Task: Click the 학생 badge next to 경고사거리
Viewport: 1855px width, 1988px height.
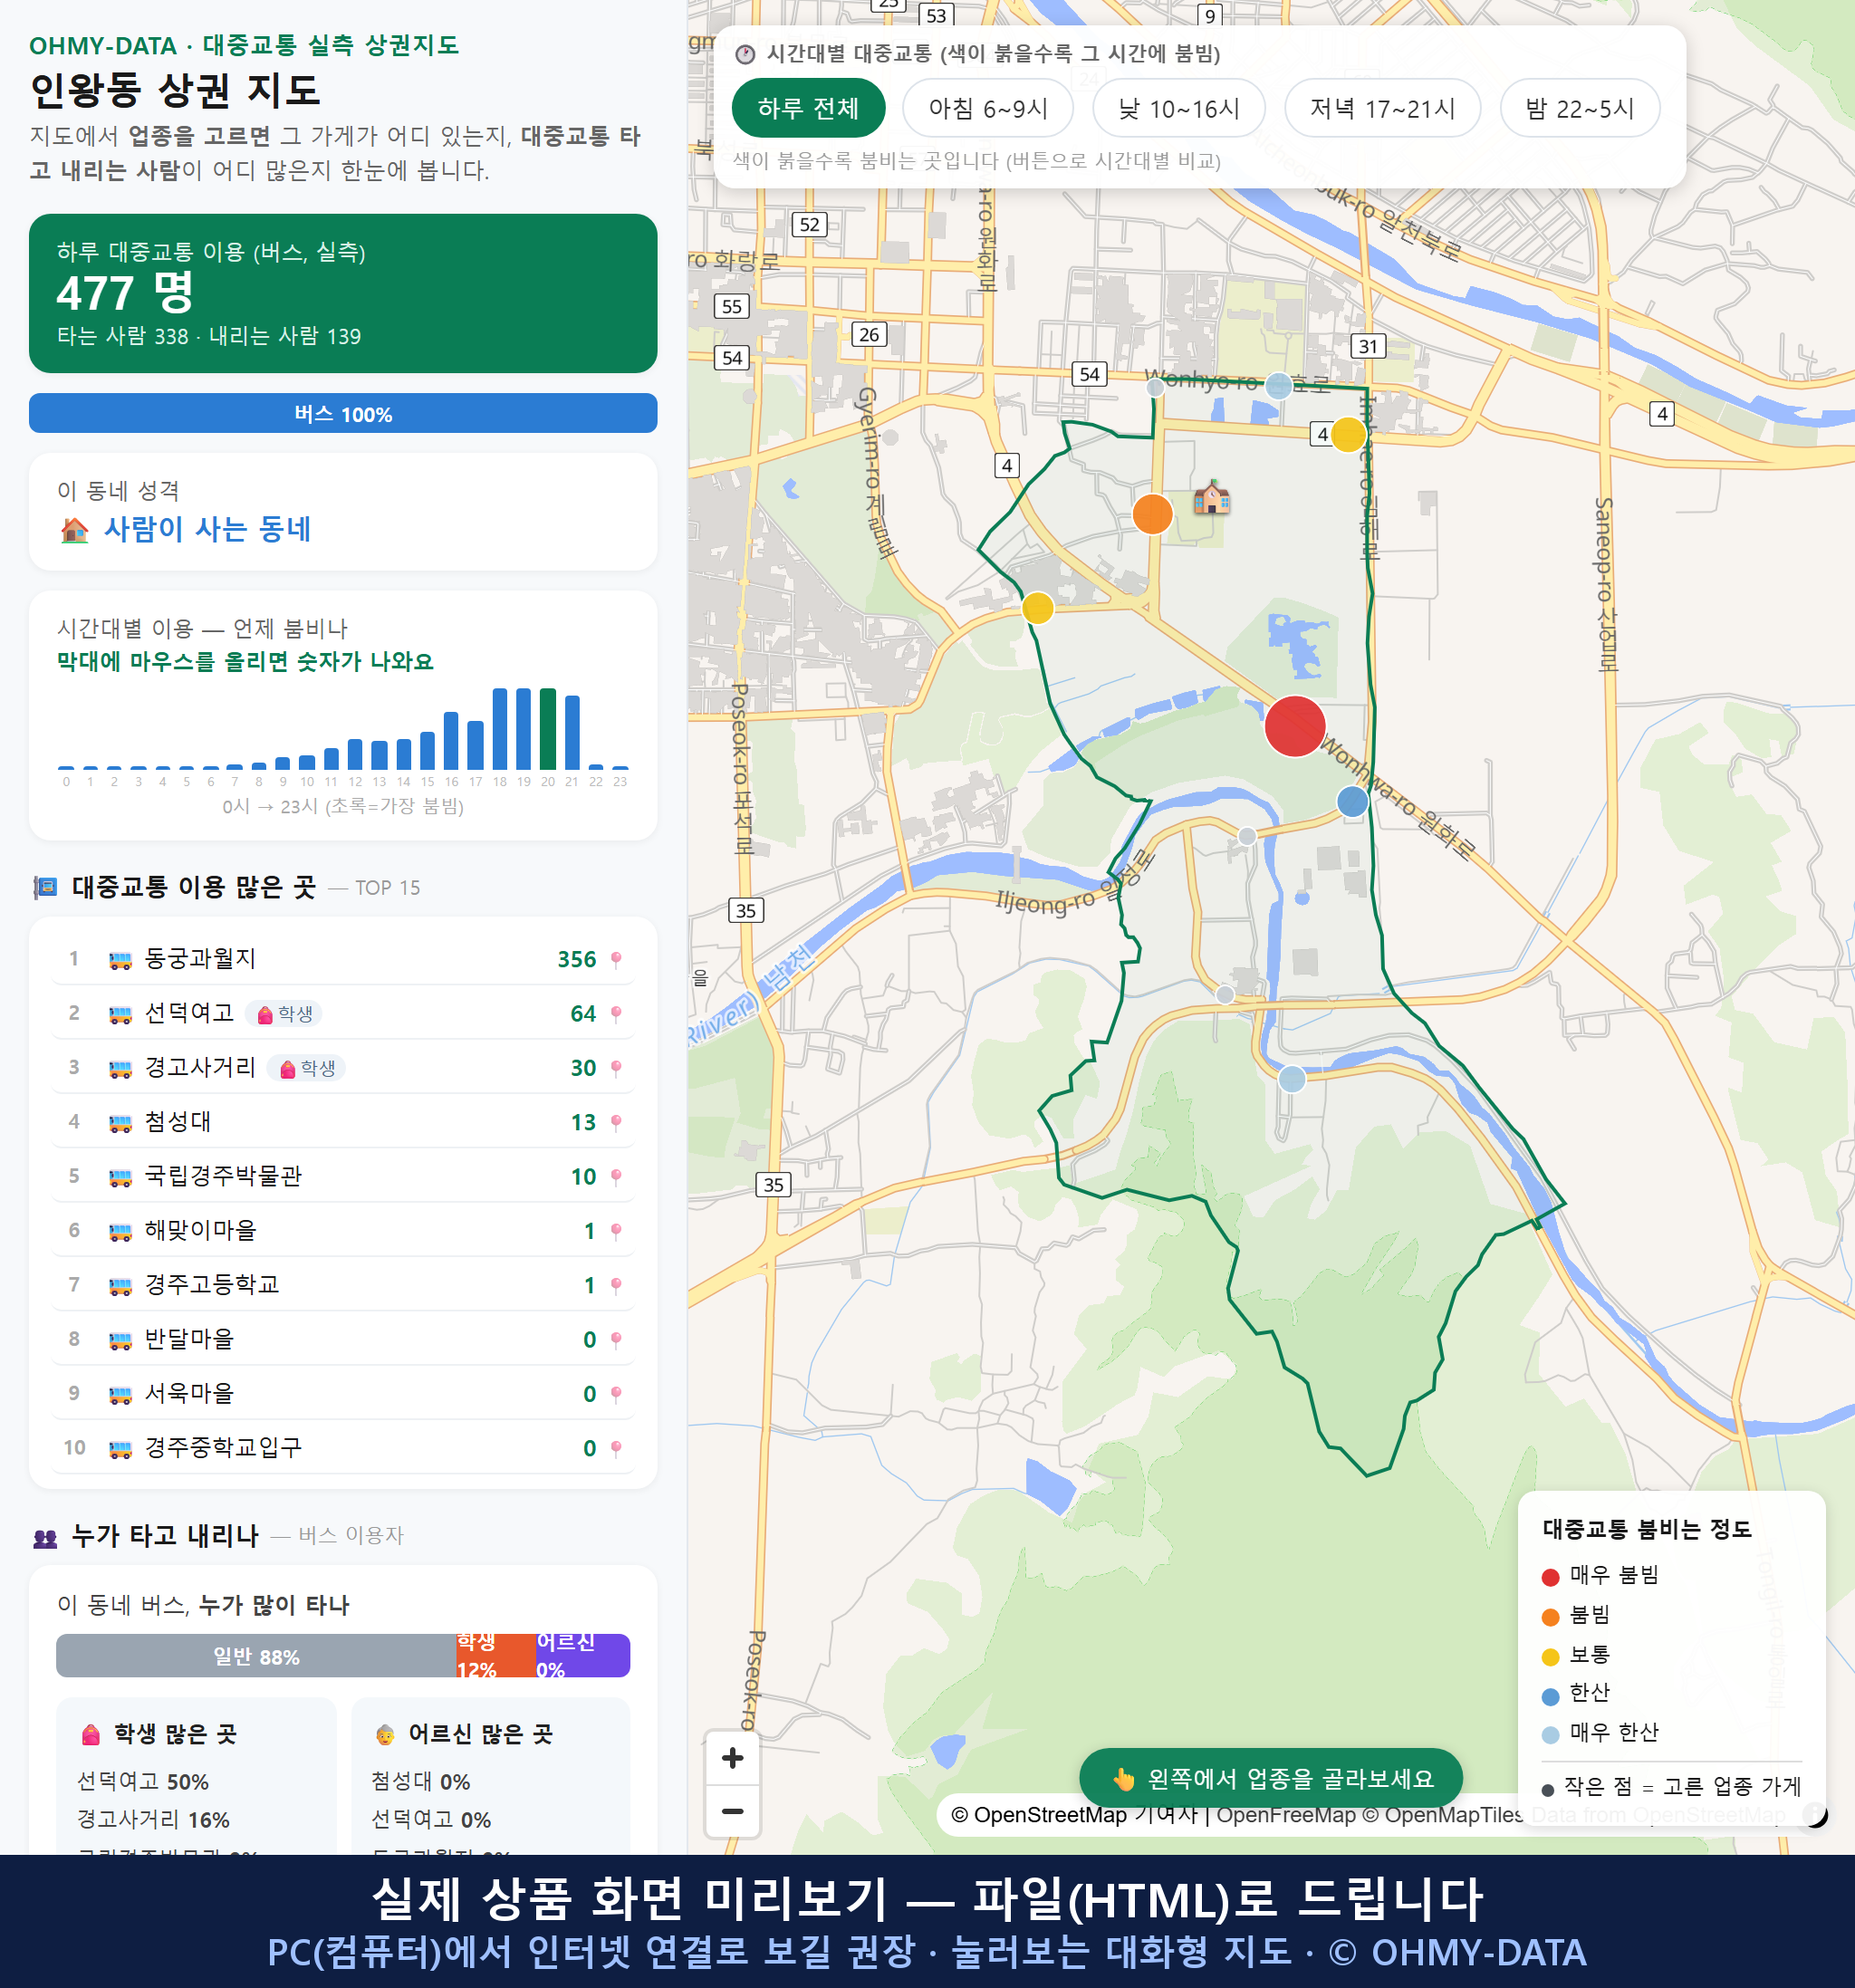Action: click(x=307, y=1068)
